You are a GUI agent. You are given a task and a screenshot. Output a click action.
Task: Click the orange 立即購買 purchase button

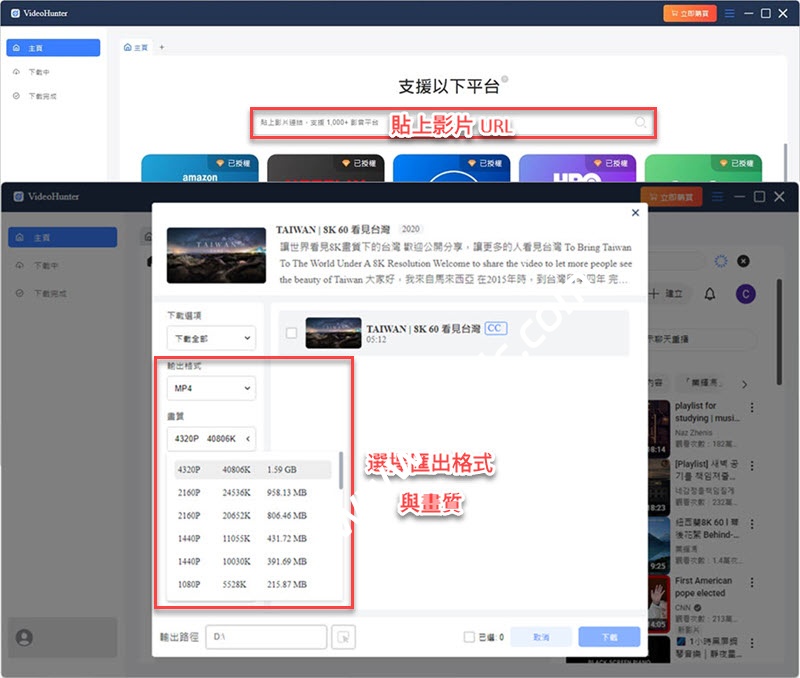[x=692, y=13]
